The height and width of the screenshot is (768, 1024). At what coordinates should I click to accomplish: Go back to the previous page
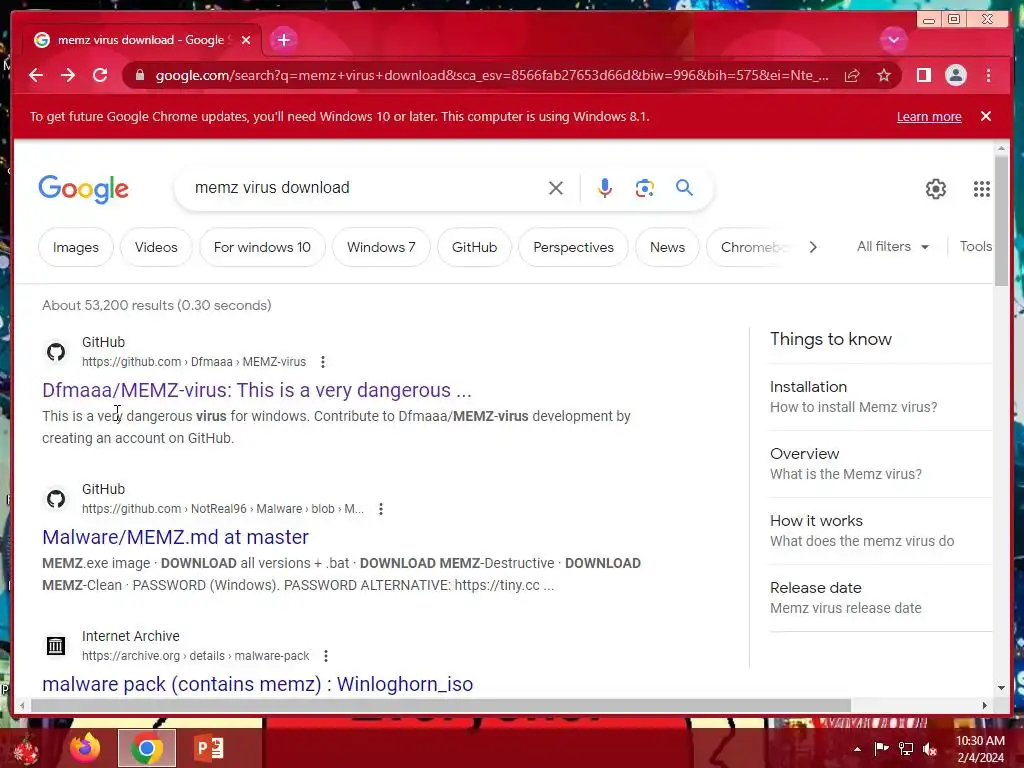click(x=36, y=75)
